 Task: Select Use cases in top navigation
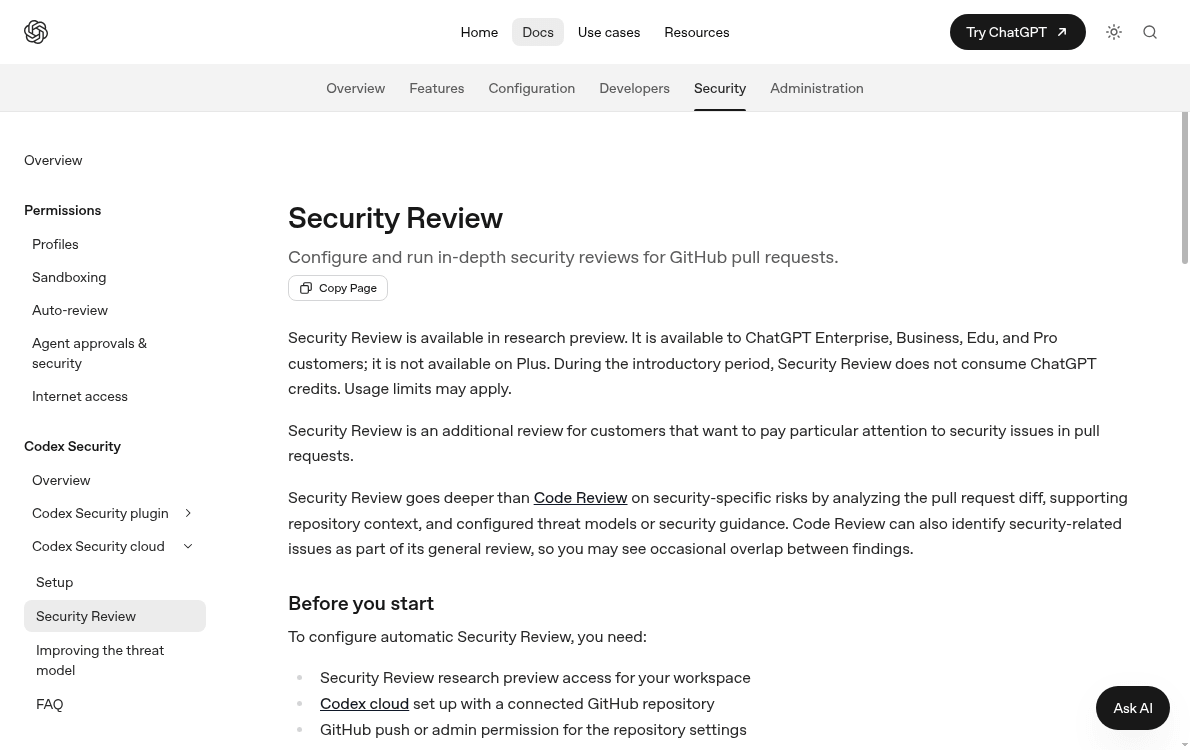(x=609, y=32)
